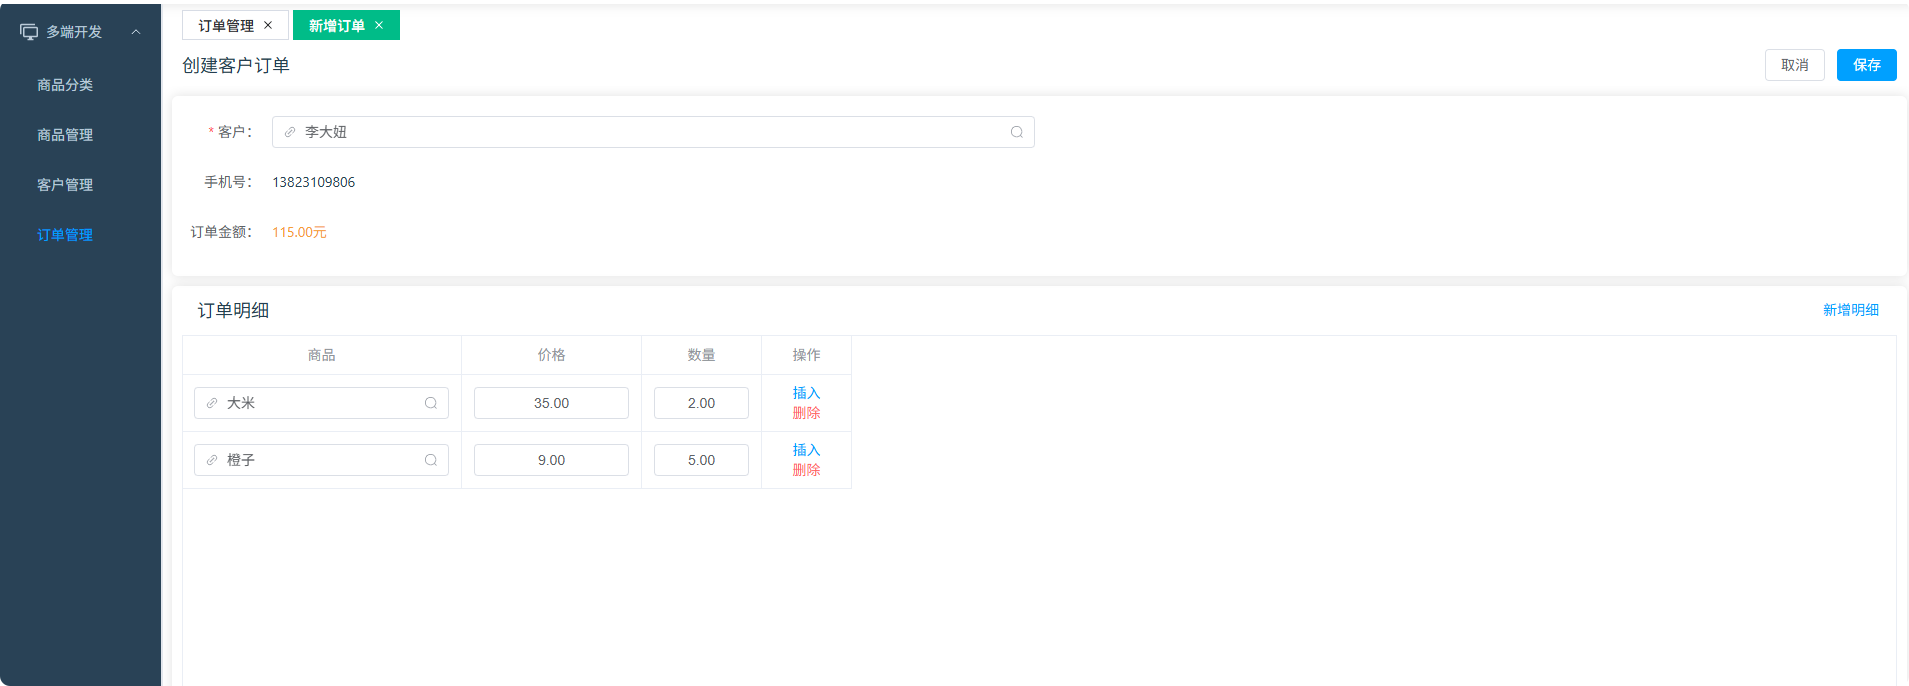Save the customer order
The height and width of the screenshot is (686, 1909).
(x=1866, y=65)
